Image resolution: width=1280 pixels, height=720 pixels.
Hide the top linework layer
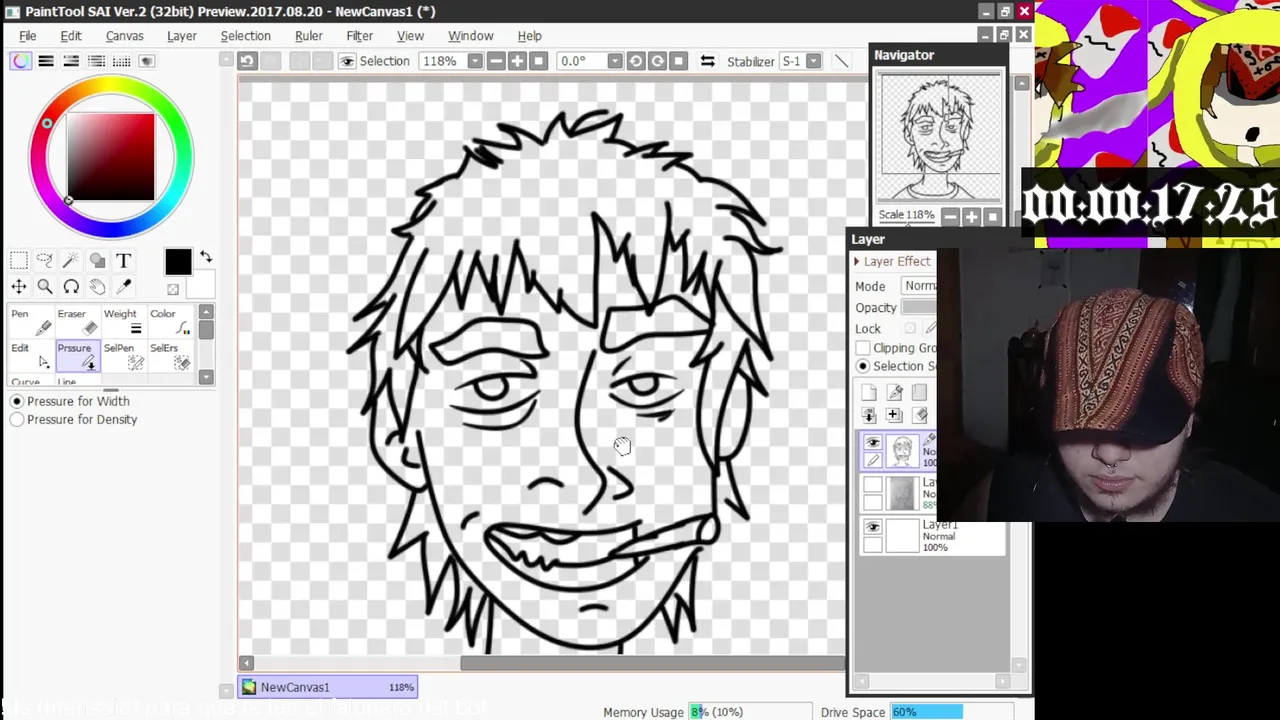pyautogui.click(x=873, y=443)
